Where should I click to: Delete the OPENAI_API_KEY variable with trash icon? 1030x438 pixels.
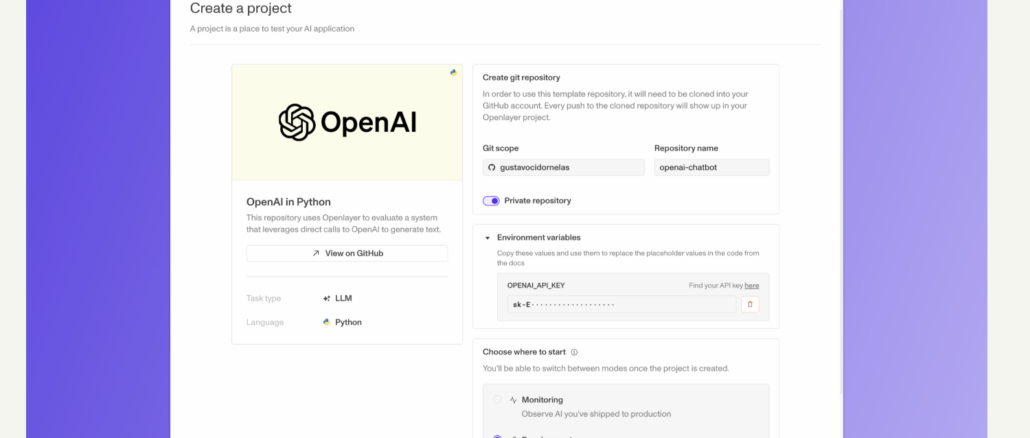(x=750, y=304)
